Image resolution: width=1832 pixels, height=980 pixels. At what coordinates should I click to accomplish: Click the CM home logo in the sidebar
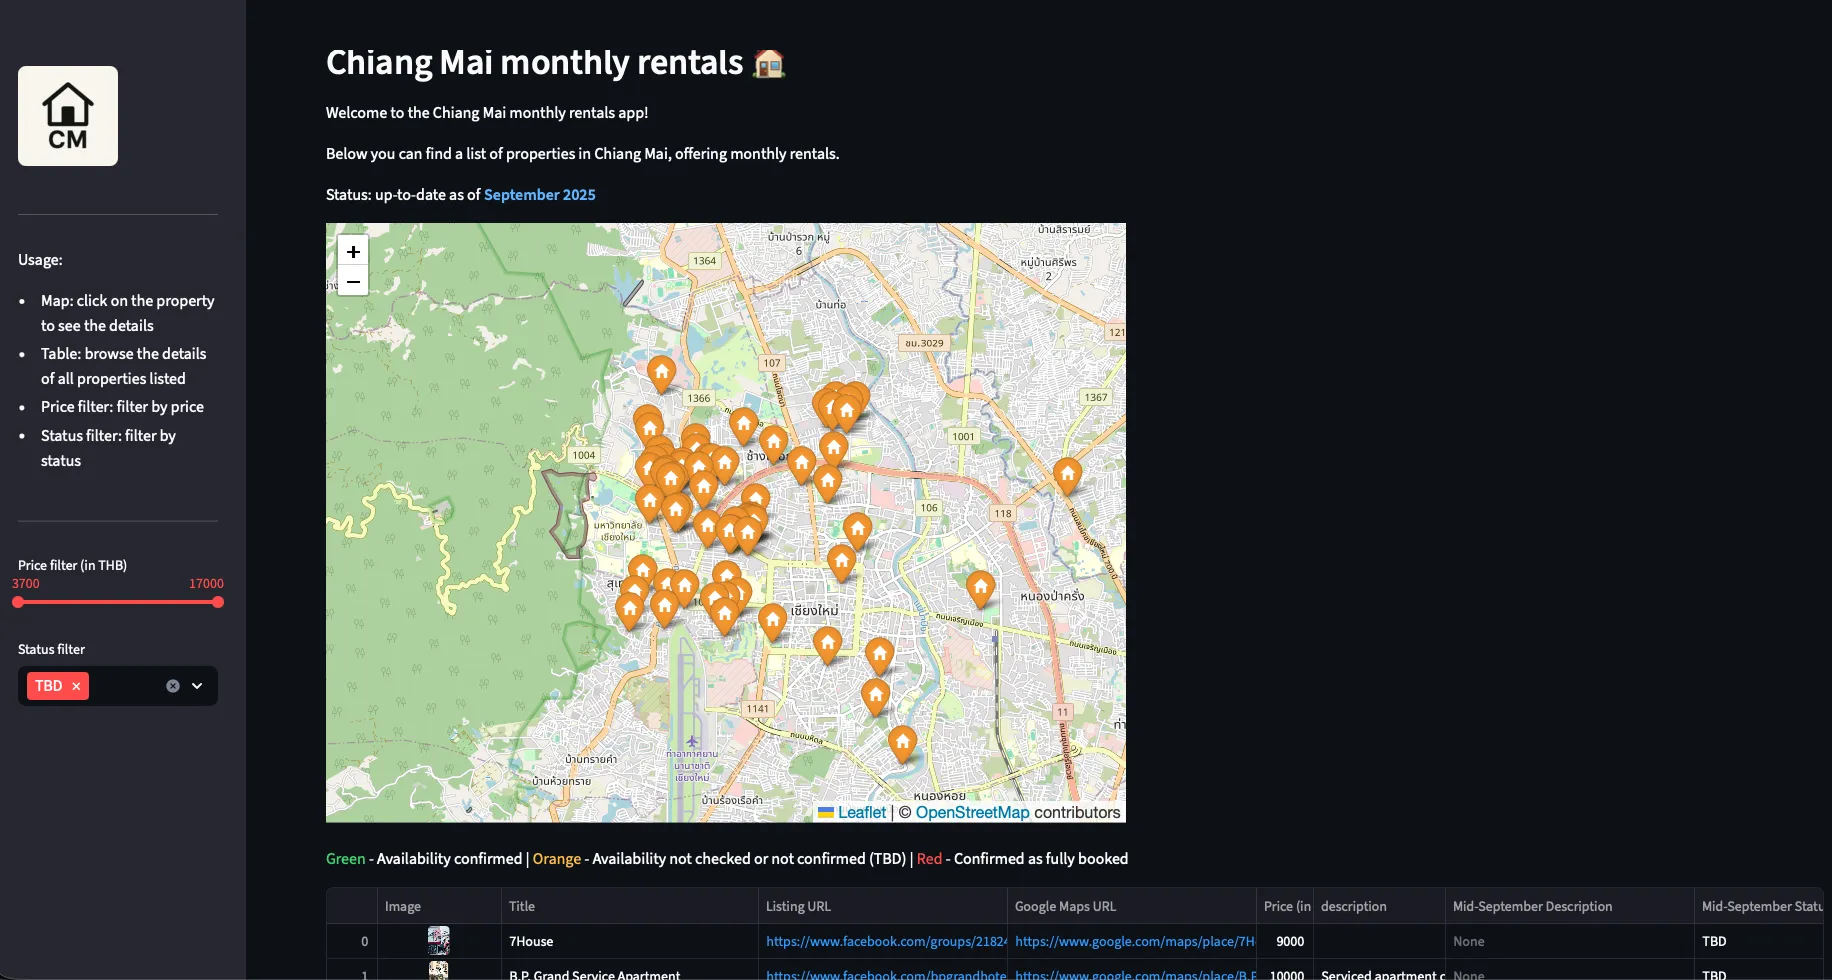pyautogui.click(x=67, y=115)
